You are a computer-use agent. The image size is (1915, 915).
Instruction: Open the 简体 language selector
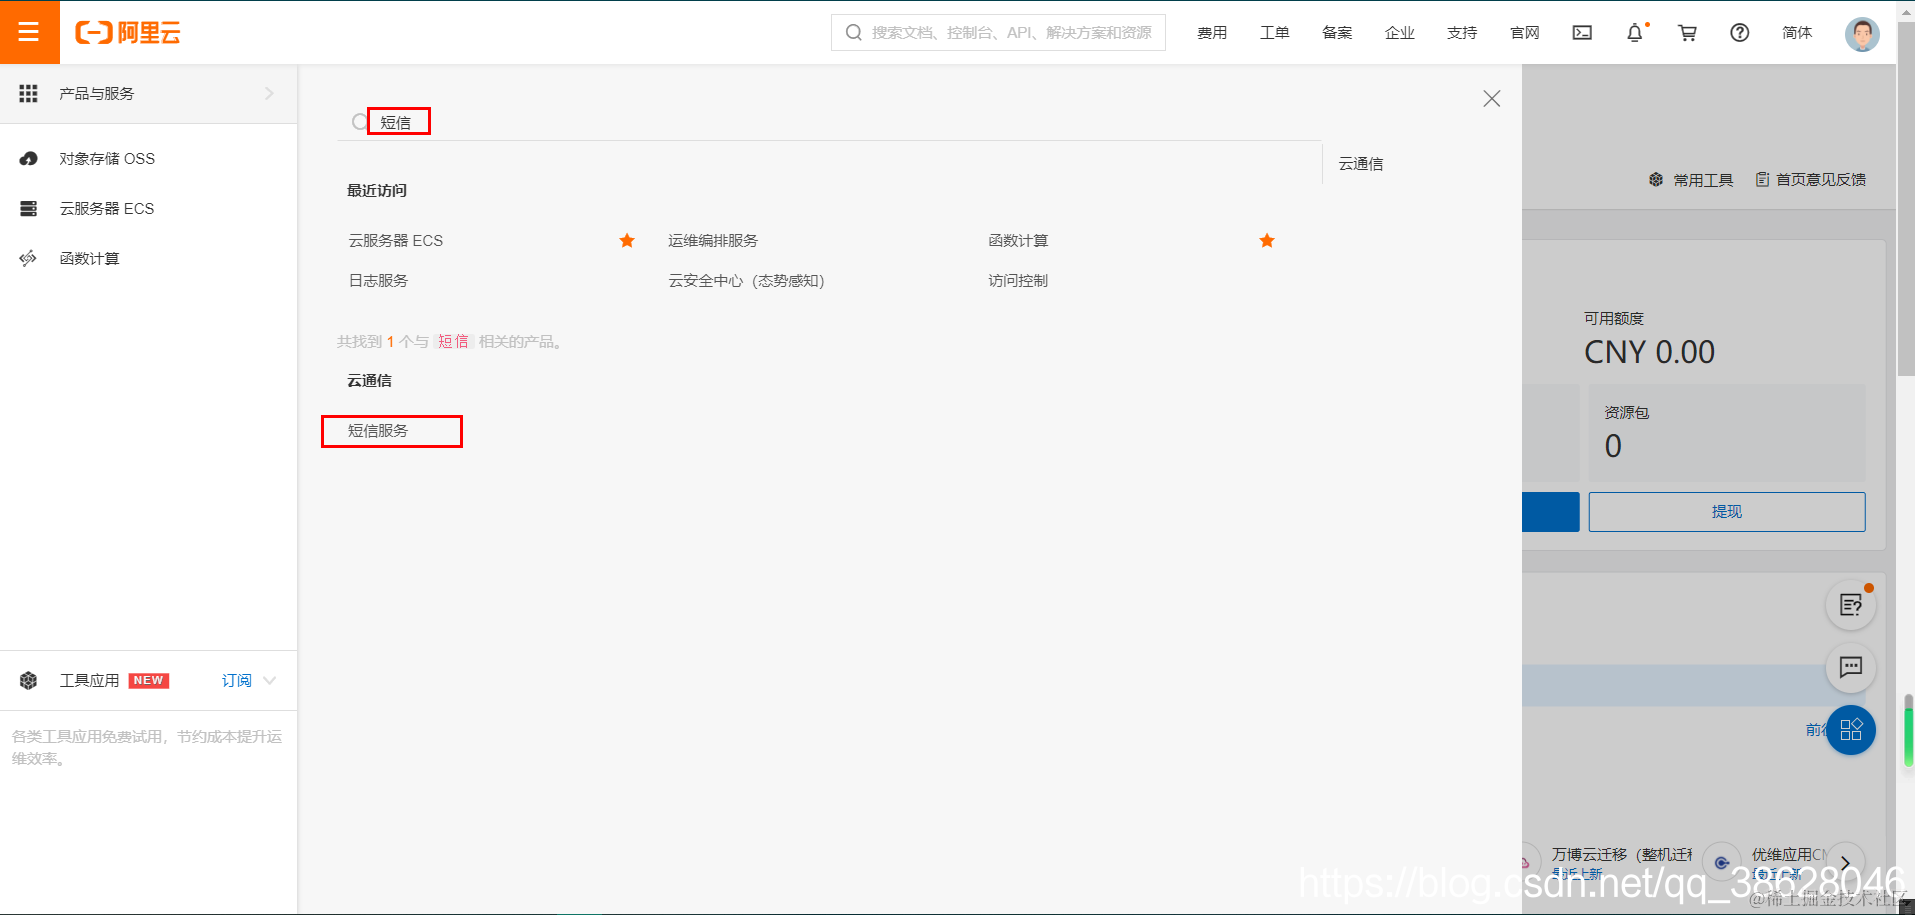(1797, 32)
